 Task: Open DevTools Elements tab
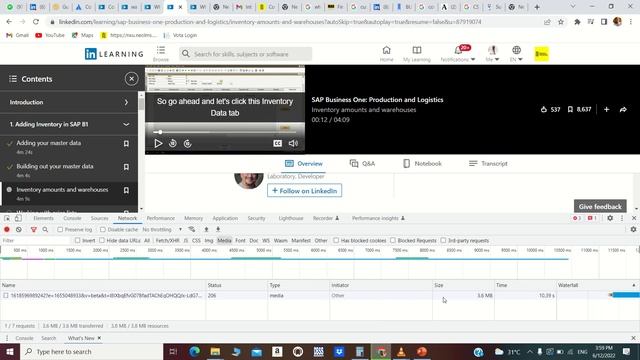[43, 218]
